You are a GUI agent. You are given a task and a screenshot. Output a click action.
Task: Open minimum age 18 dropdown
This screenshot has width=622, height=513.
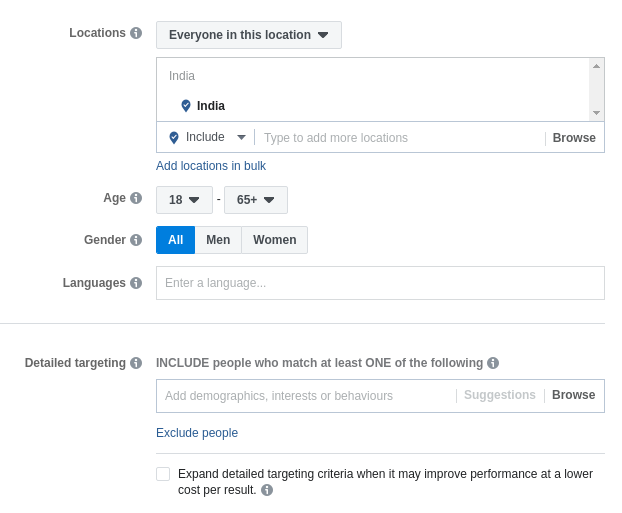(184, 200)
